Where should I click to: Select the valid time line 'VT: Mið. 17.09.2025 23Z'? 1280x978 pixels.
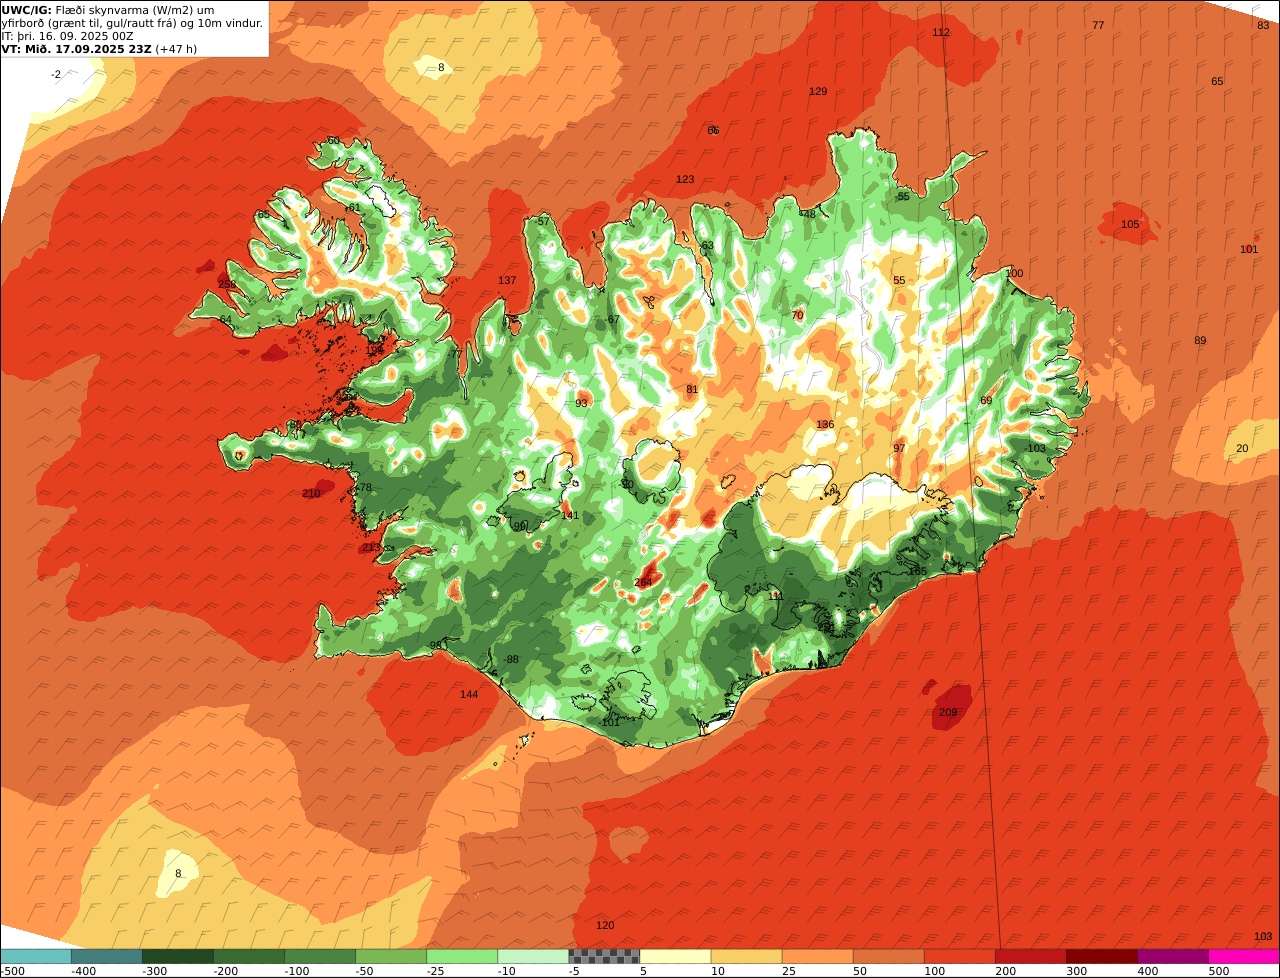click(76, 48)
